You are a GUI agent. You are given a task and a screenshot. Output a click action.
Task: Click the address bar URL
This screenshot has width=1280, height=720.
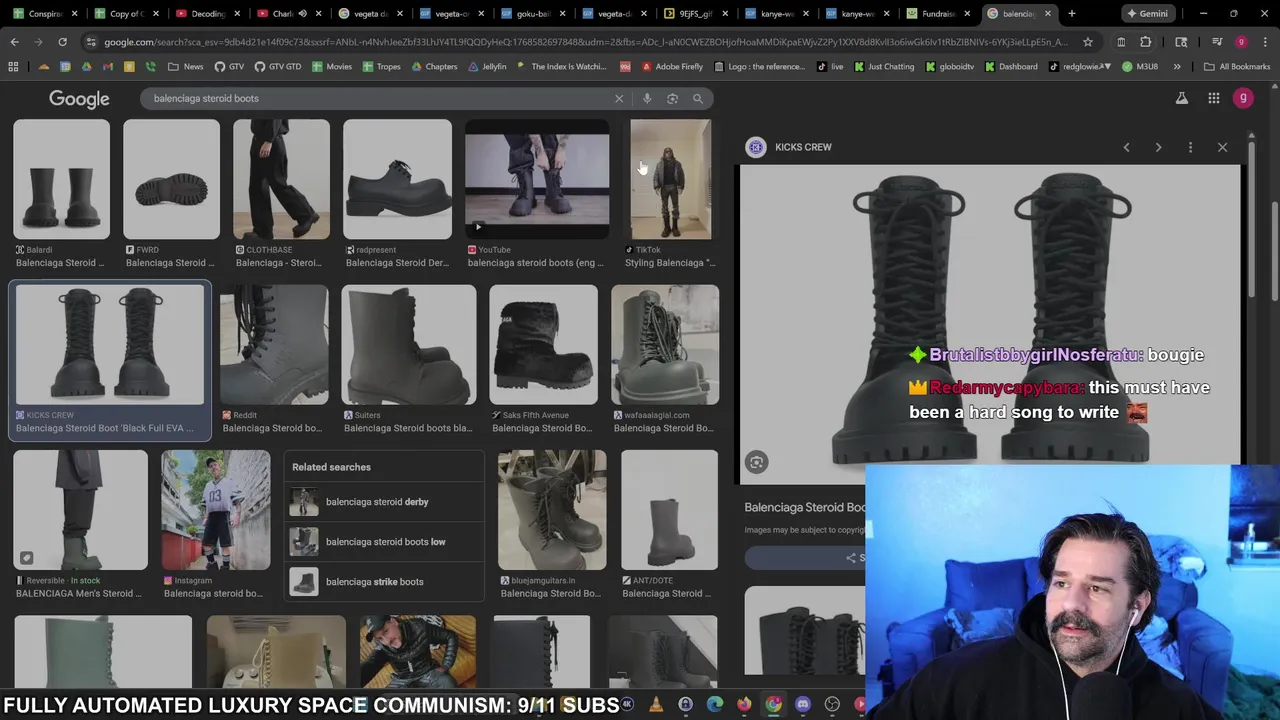point(585,42)
